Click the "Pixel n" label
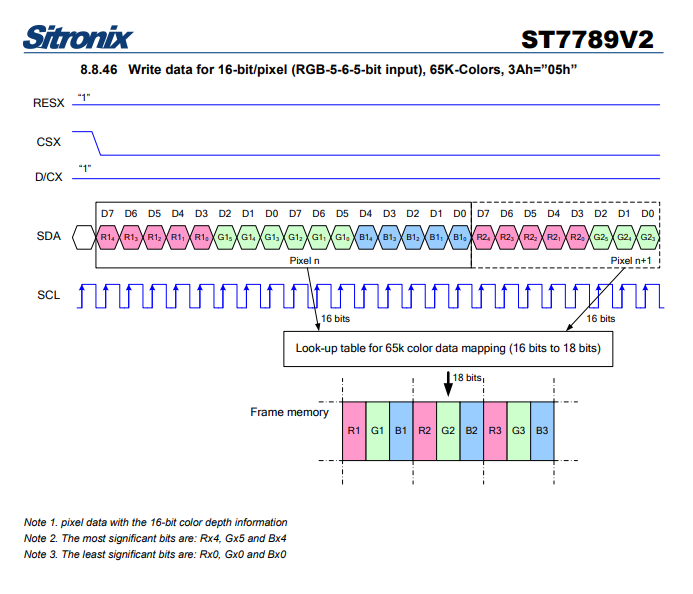The image size is (693, 594). [x=305, y=261]
